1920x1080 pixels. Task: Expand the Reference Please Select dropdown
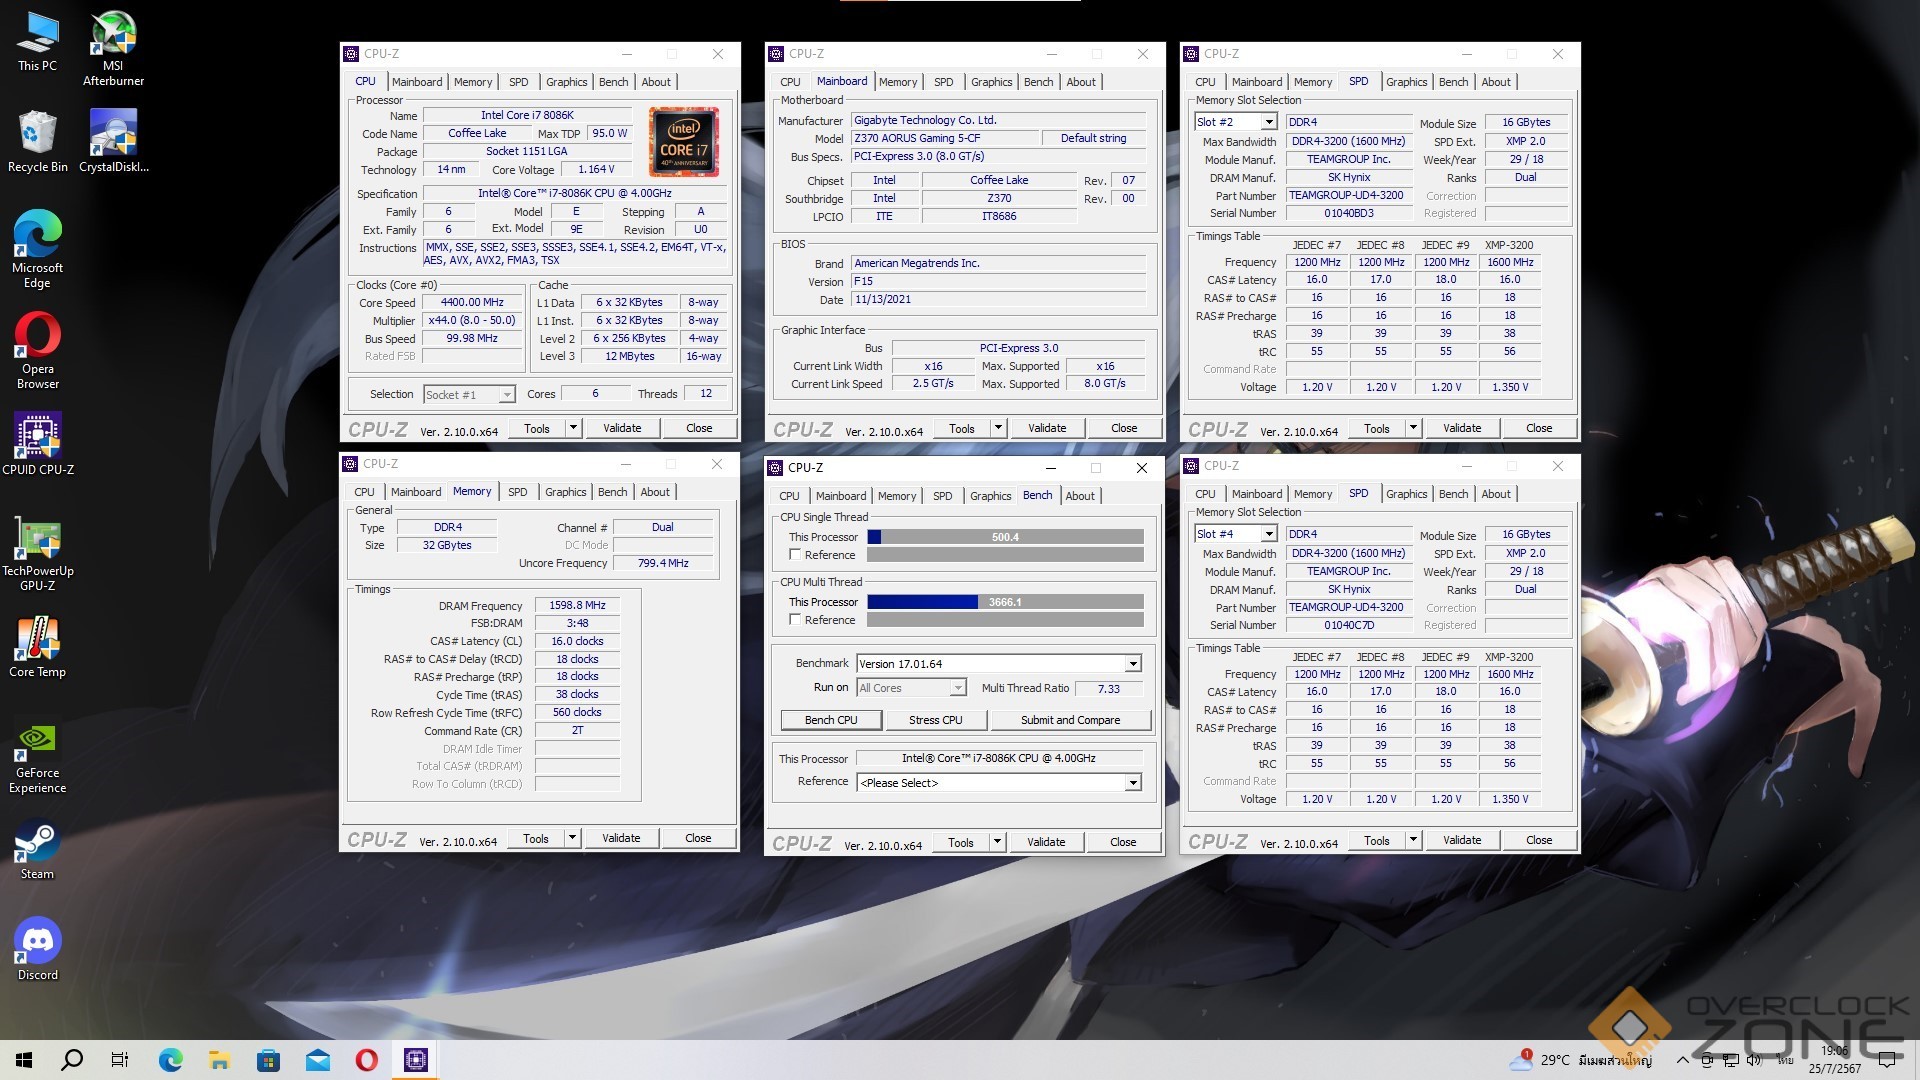(x=1132, y=783)
